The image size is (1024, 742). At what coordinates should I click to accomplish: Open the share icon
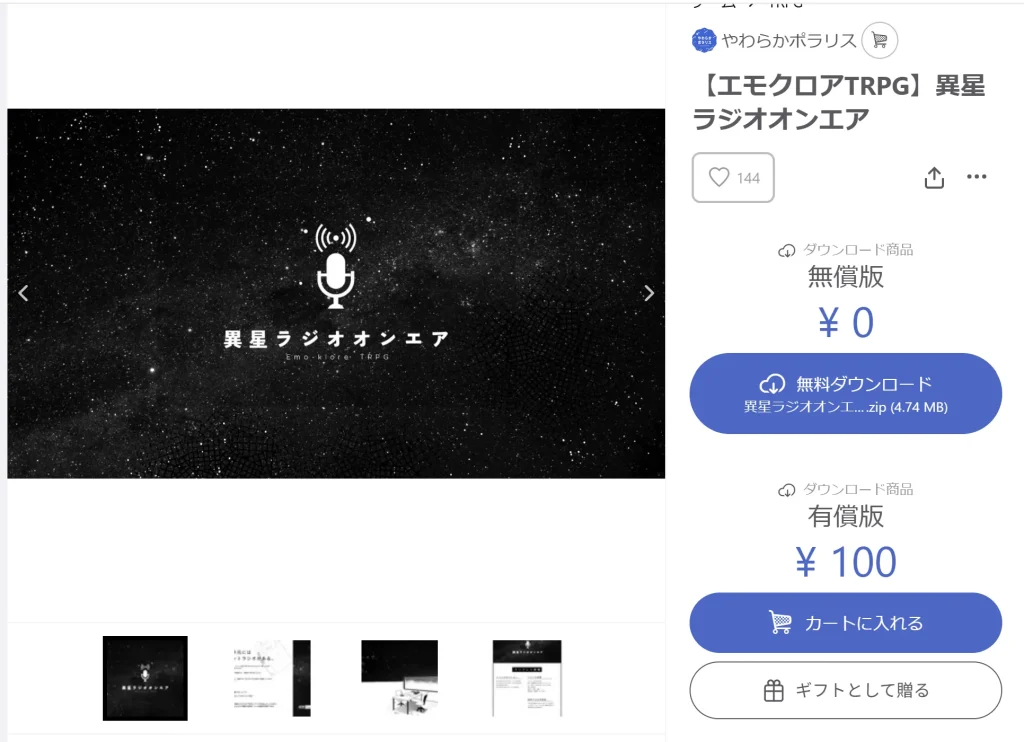coord(935,178)
